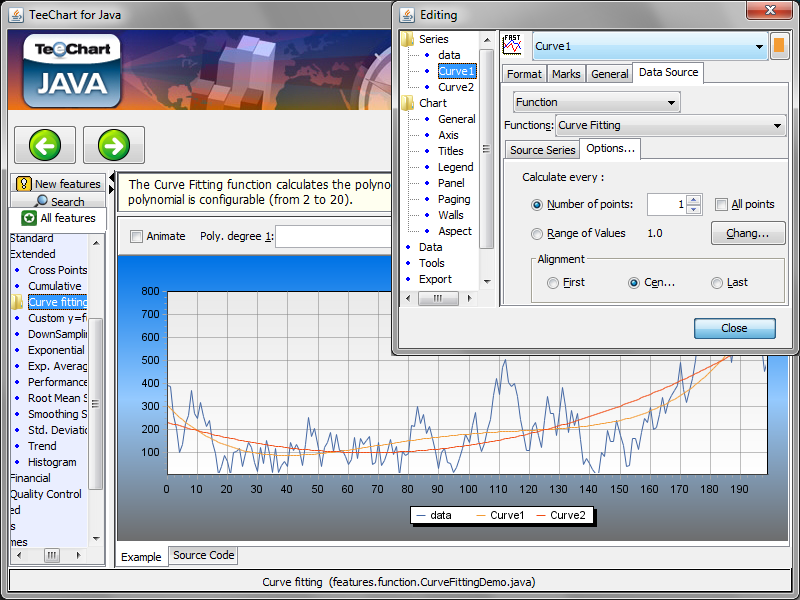Switch to the Example tab
Viewport: 800px width, 600px height.
[141, 557]
